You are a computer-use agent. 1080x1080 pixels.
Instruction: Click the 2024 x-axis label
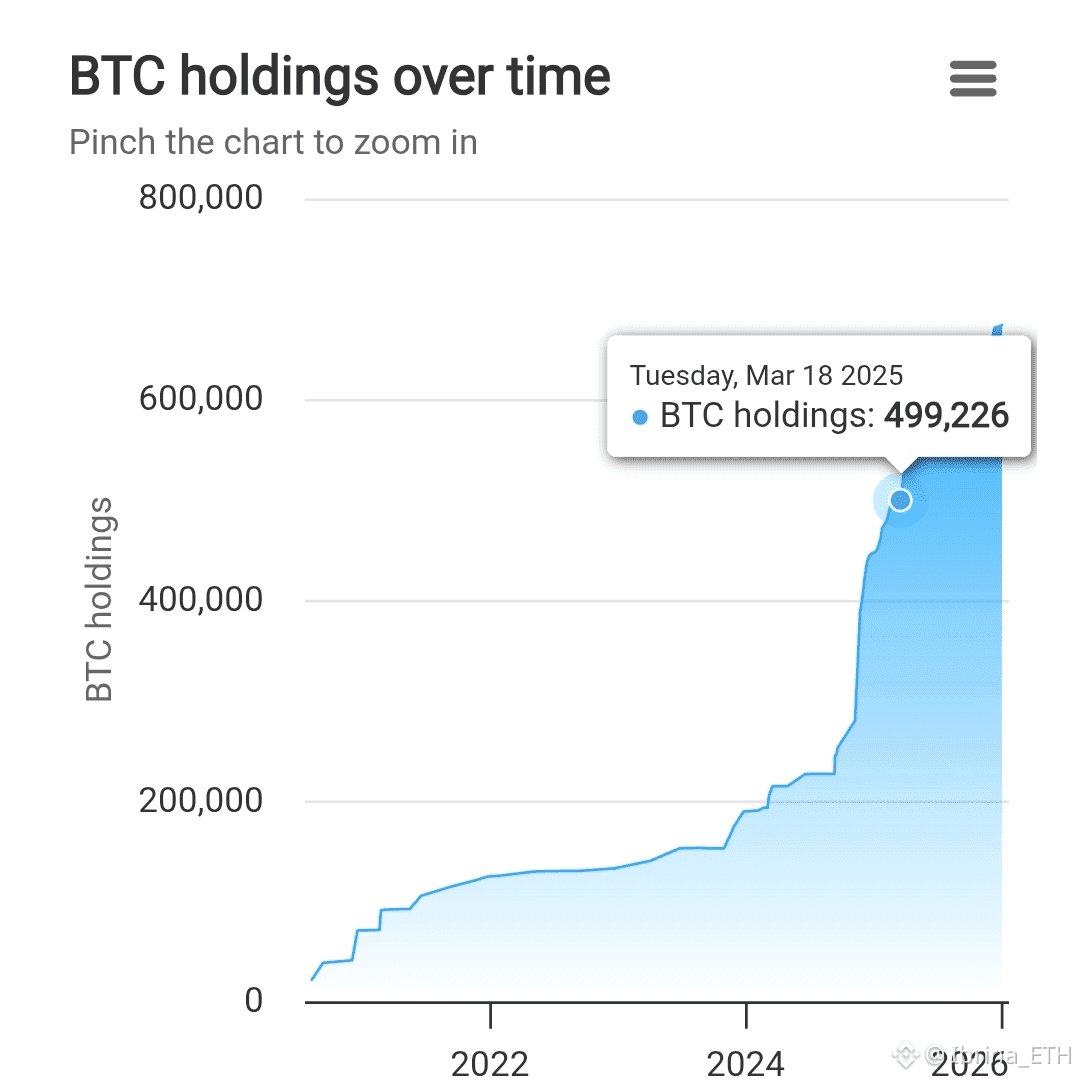tap(745, 1063)
